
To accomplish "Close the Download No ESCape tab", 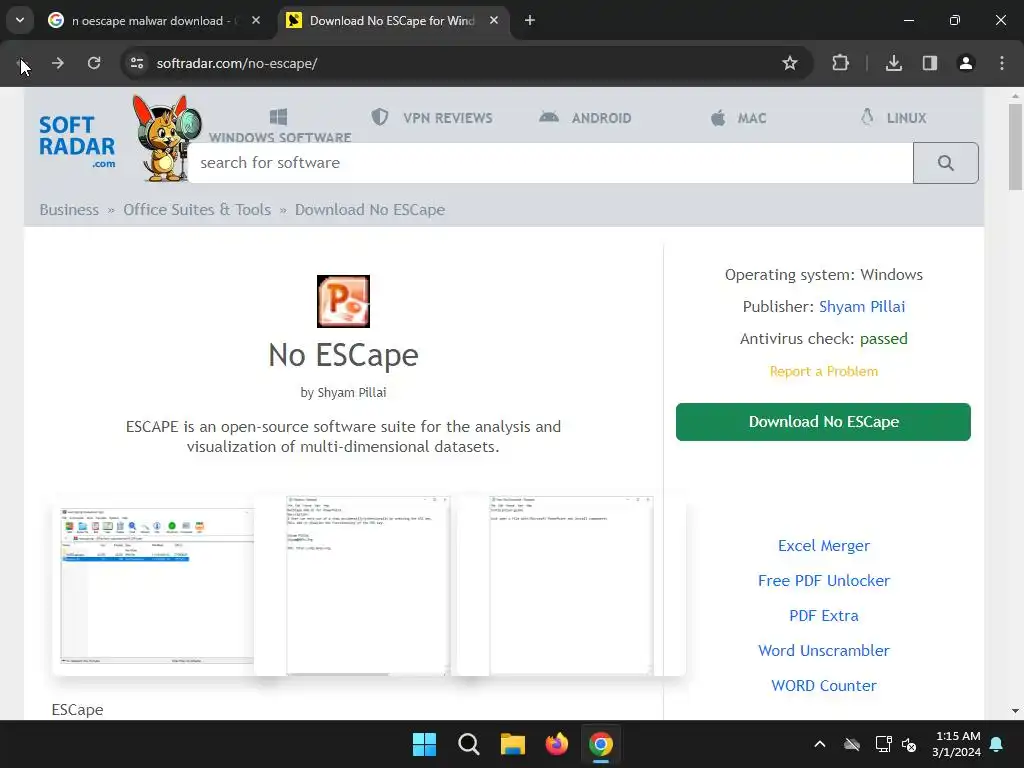I will (x=494, y=20).
